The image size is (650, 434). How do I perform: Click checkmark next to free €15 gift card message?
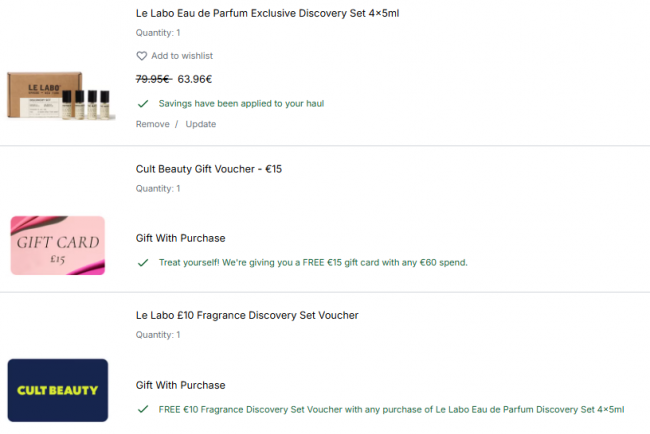coord(143,262)
